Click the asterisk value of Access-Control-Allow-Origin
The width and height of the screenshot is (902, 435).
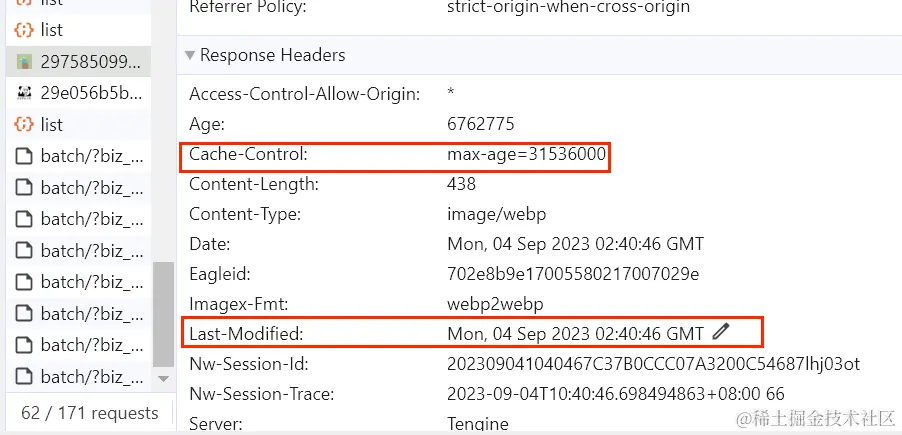click(x=451, y=93)
